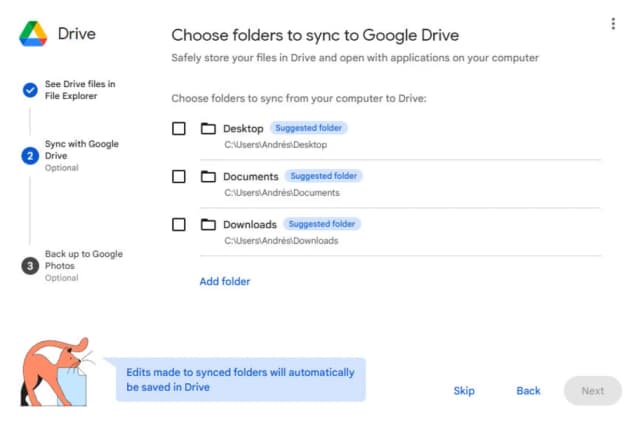Image resolution: width=640 pixels, height=421 pixels.
Task: Click the Suggested folder badge beside Downloads
Action: [322, 224]
